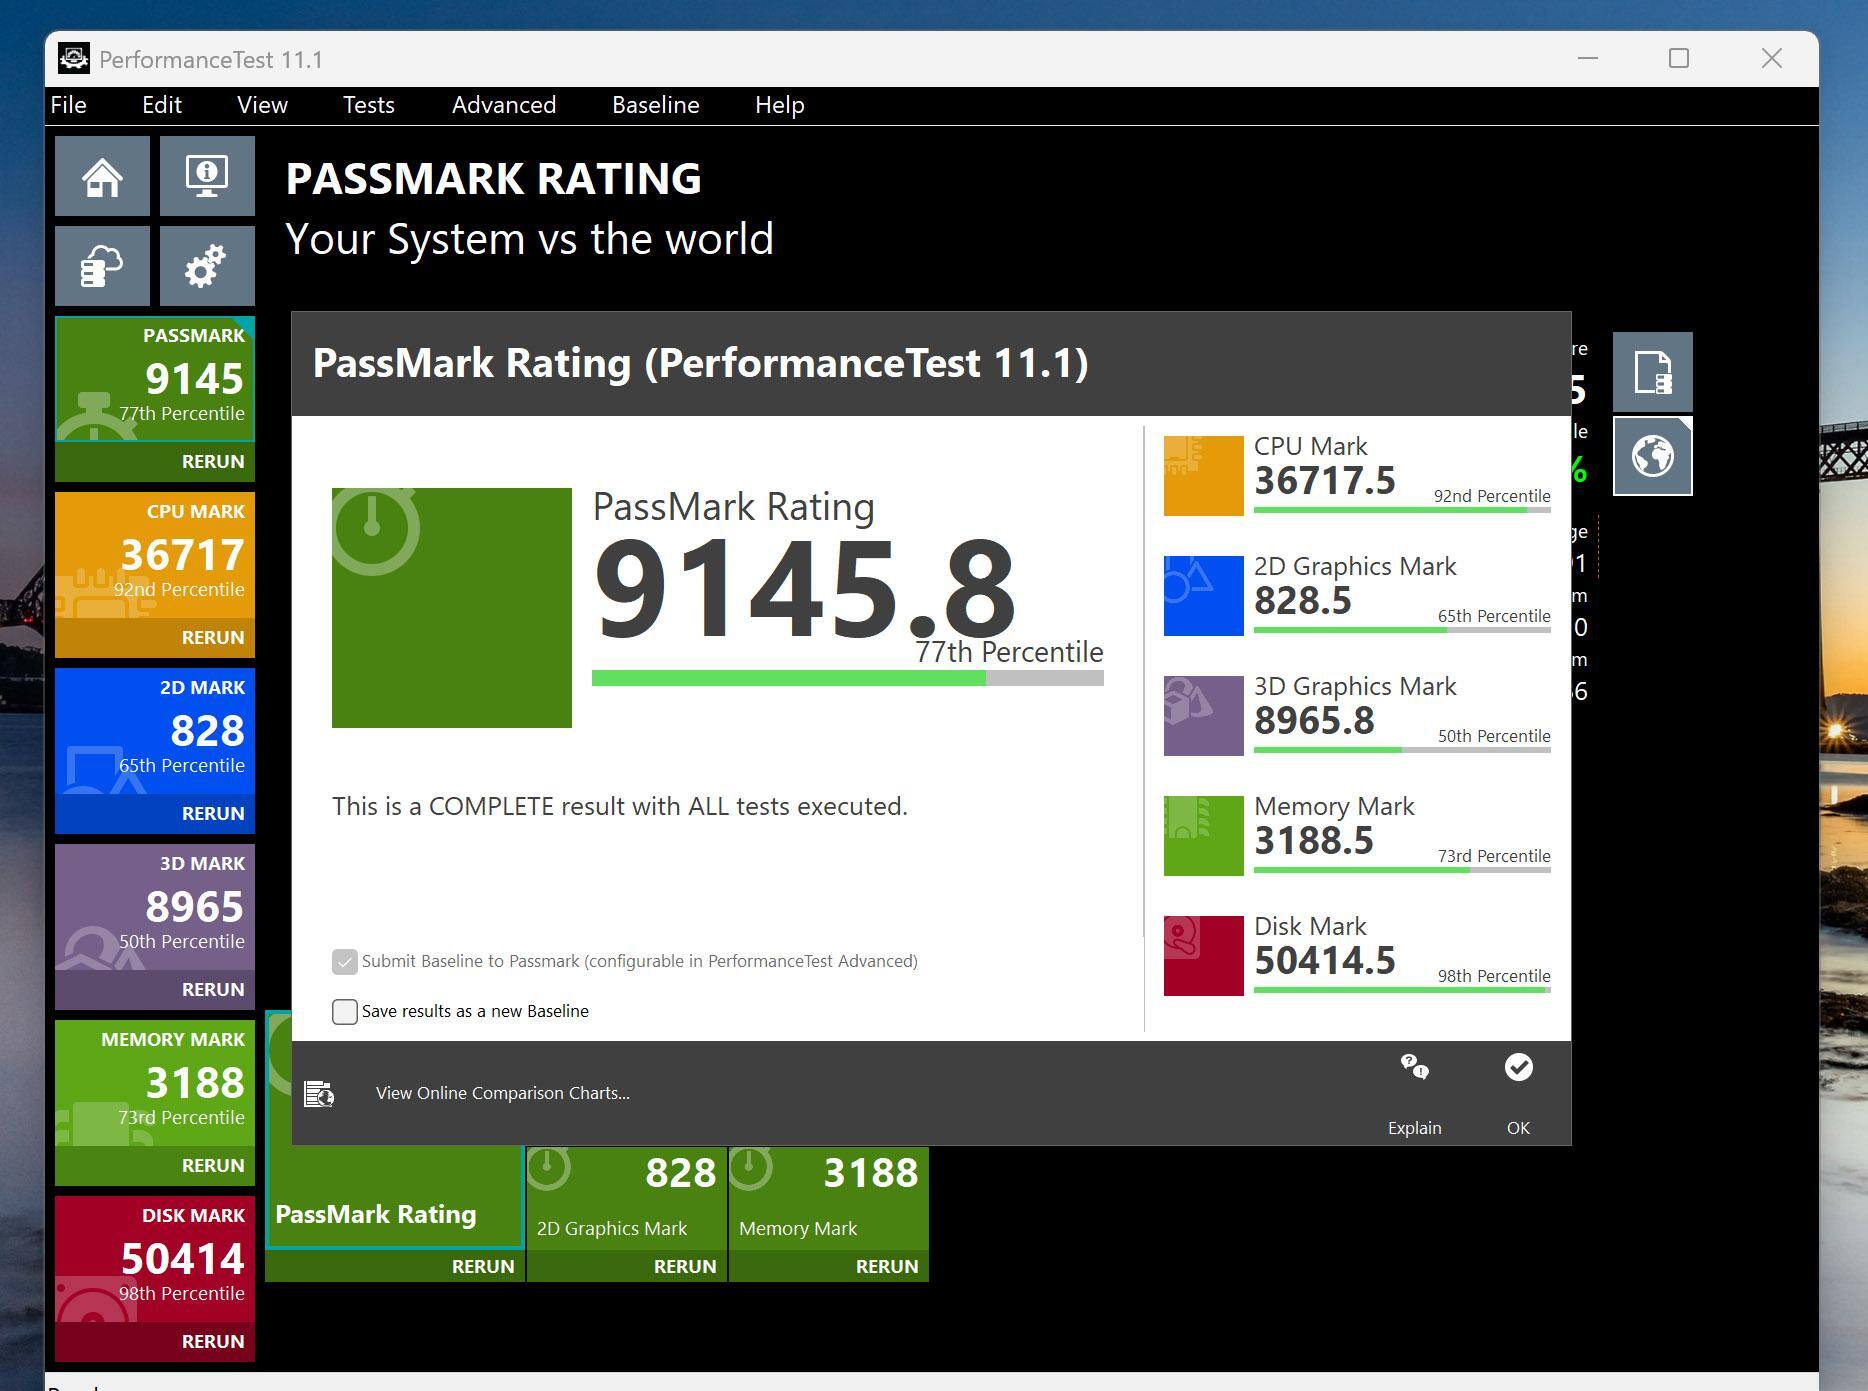This screenshot has height=1391, width=1868.
Task: Open the Help menu
Action: (x=780, y=105)
